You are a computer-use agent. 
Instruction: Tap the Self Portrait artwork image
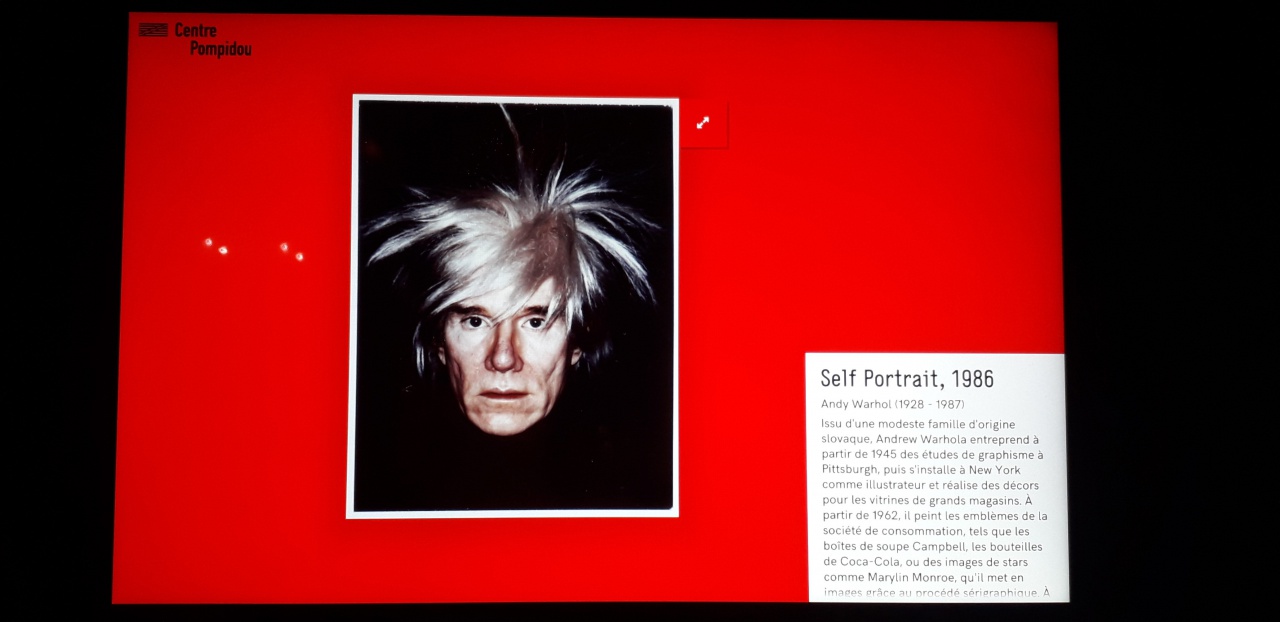[513, 306]
